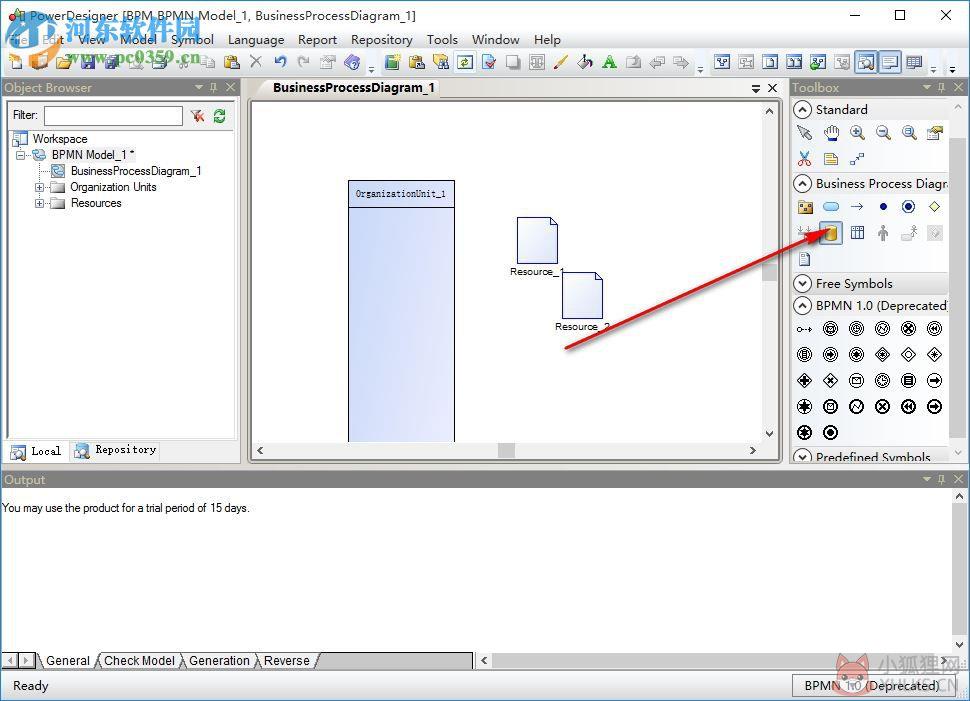
Task: Collapse the Standard toolbox section
Action: [802, 110]
